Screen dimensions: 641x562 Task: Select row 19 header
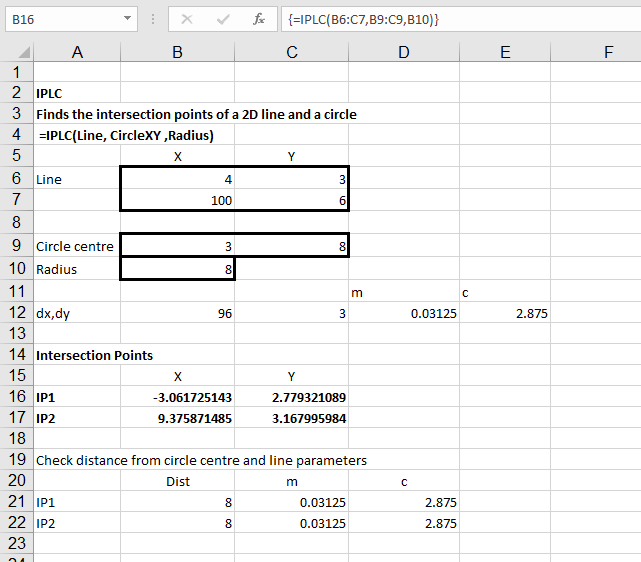click(x=16, y=460)
